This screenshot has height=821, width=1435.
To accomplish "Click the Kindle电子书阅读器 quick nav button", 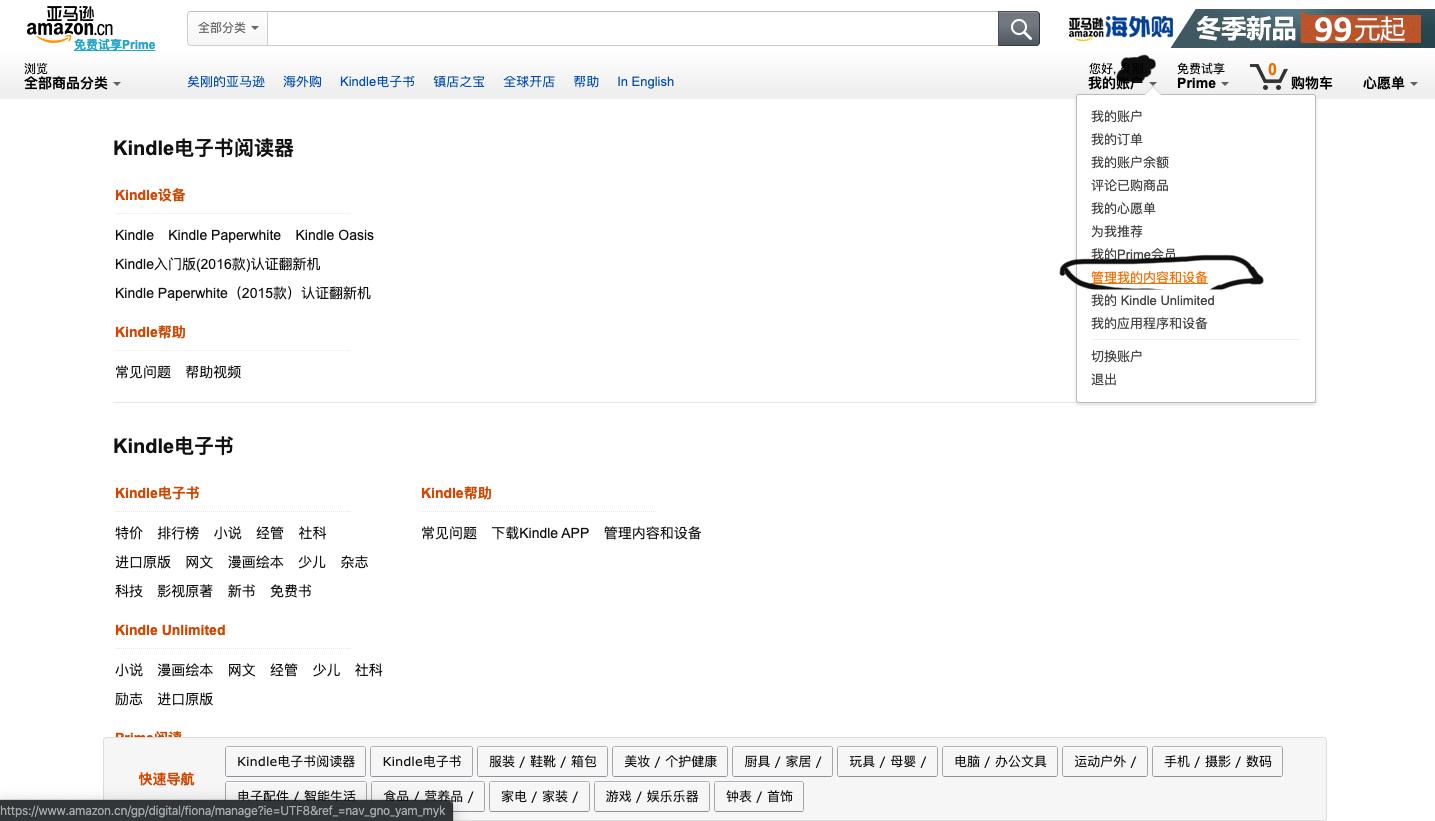I will [295, 761].
